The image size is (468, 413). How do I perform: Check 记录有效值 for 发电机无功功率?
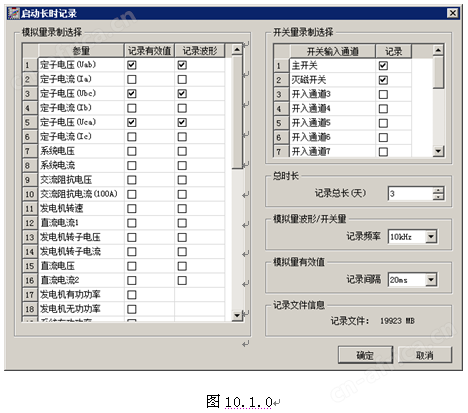click(x=132, y=309)
